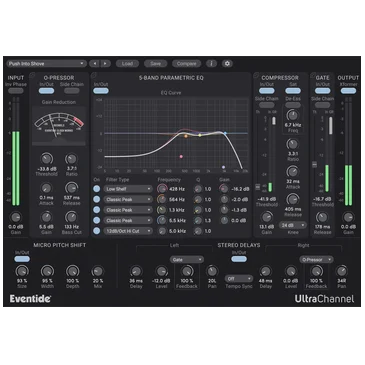Click the O-Pressor Ratio knob
Screen dimensions: 365x365
pos(71,159)
